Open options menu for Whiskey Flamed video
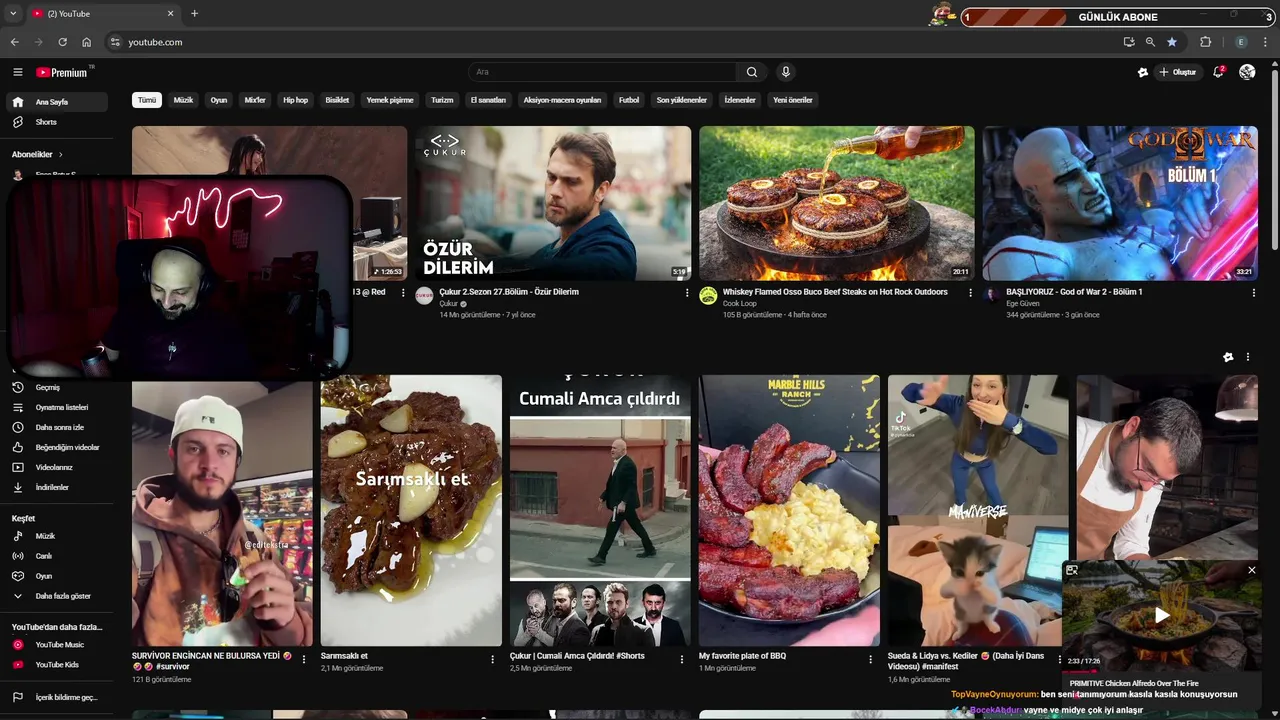 (x=970, y=293)
